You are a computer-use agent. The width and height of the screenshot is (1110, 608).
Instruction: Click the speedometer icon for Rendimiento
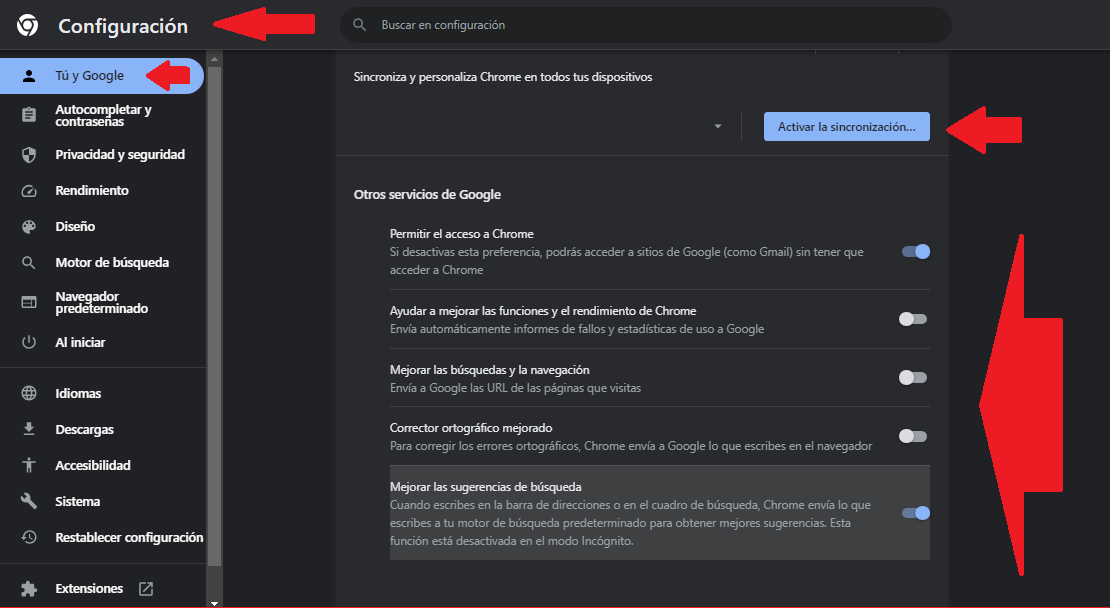(x=29, y=190)
